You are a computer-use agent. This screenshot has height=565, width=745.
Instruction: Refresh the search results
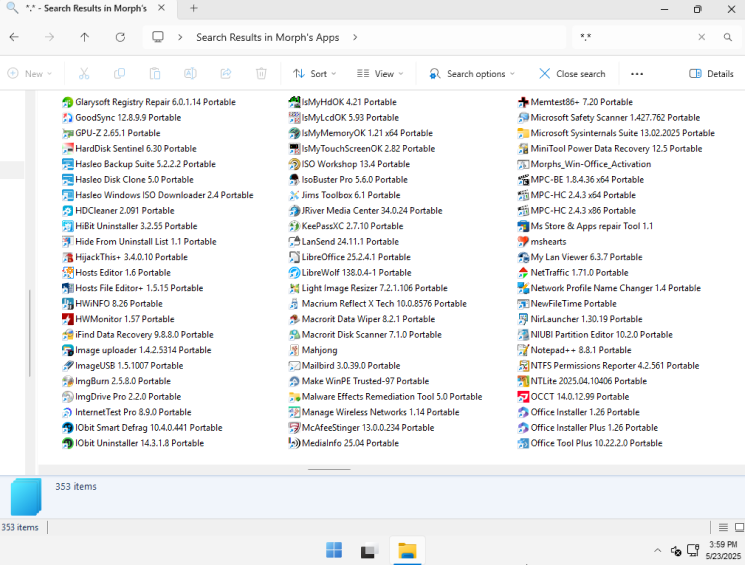point(120,37)
